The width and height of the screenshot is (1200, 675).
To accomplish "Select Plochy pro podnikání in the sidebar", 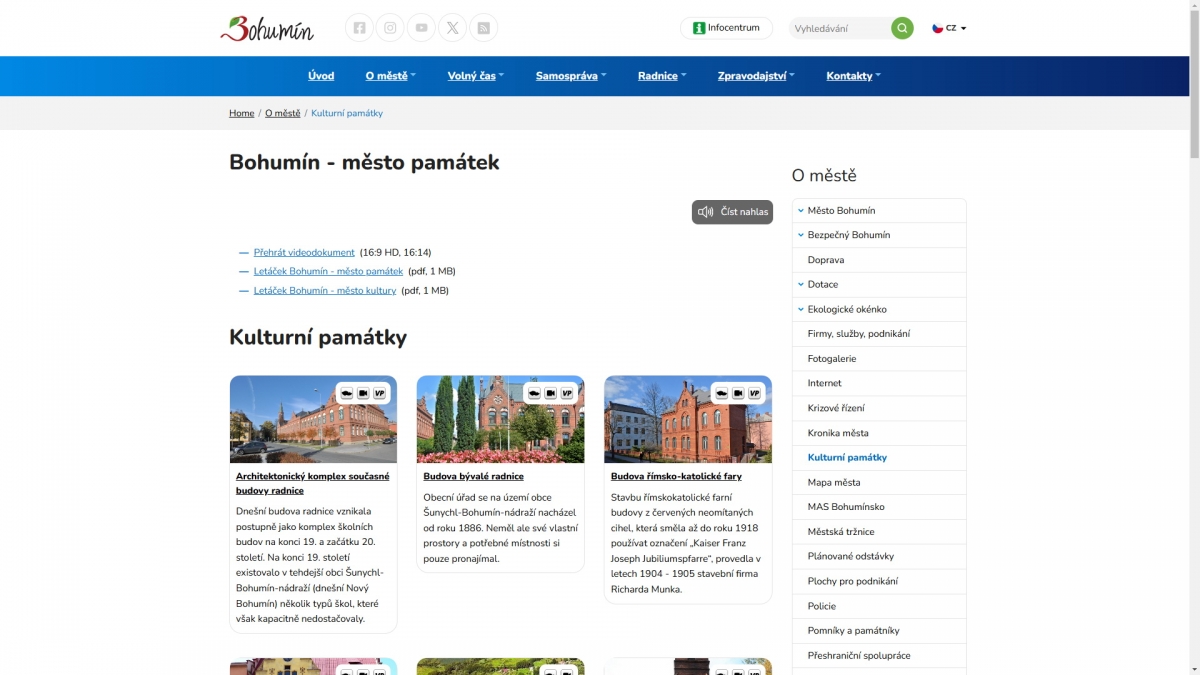I will 879,581.
